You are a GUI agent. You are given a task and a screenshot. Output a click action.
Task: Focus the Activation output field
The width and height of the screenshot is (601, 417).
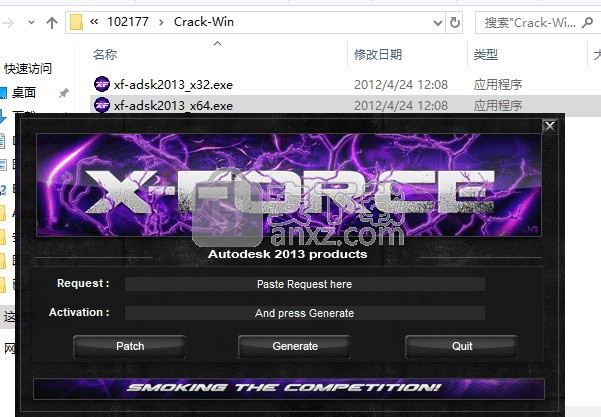pos(305,313)
